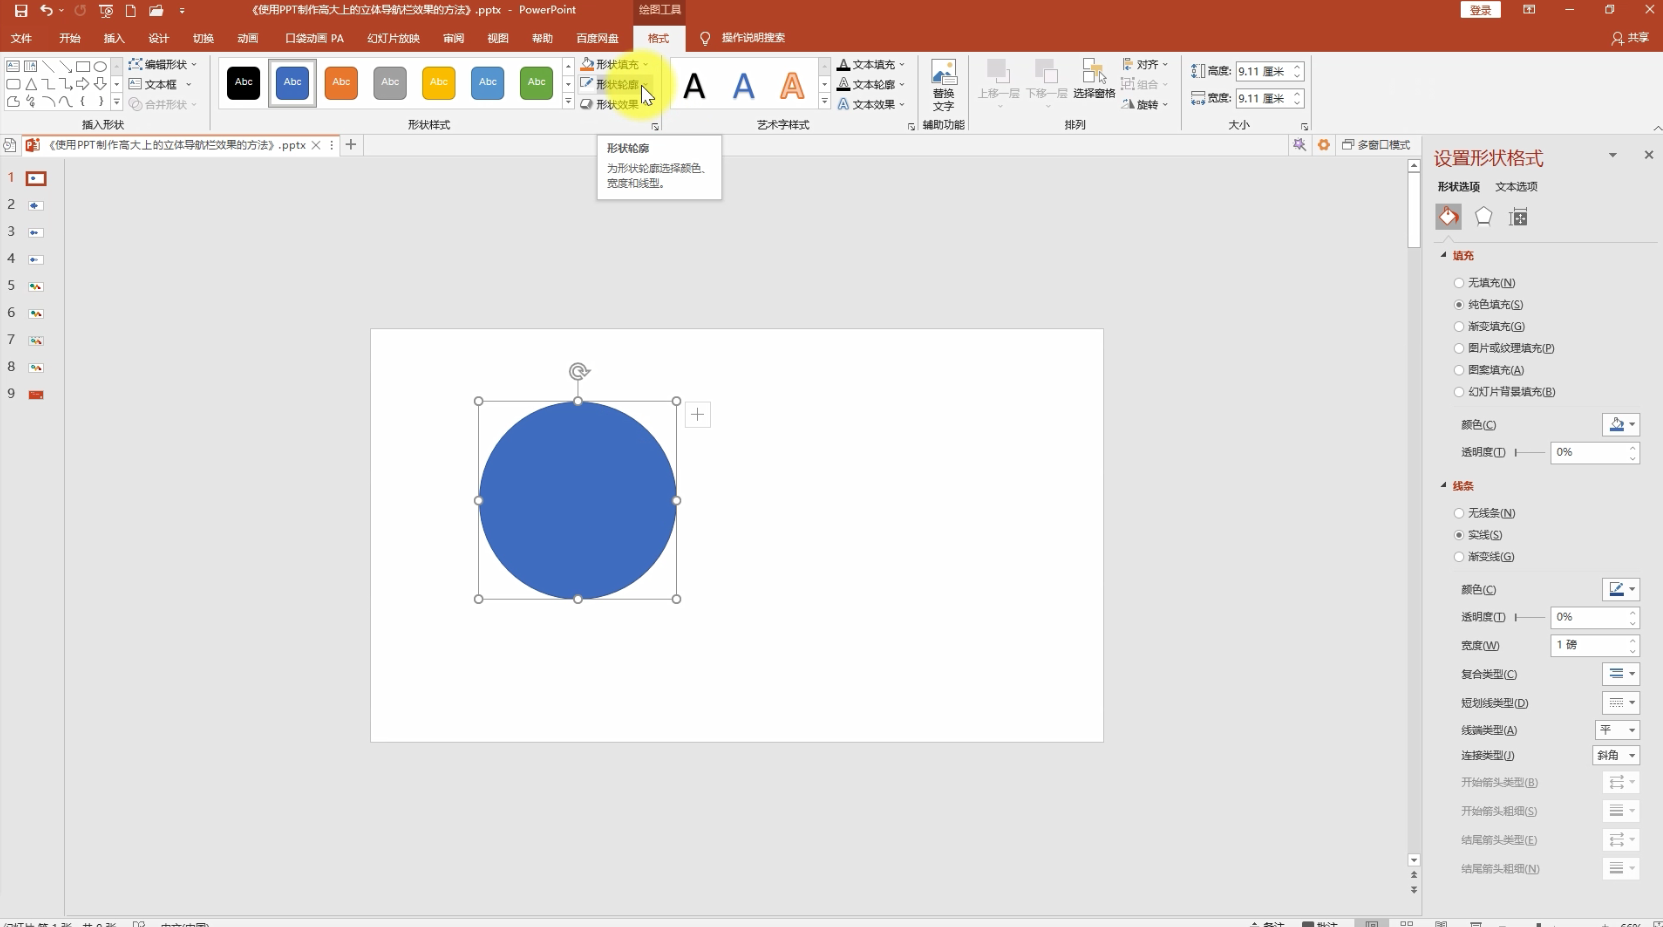1663x927 pixels.
Task: Open the 复合类型 compound type dropdown
Action: point(1620,674)
